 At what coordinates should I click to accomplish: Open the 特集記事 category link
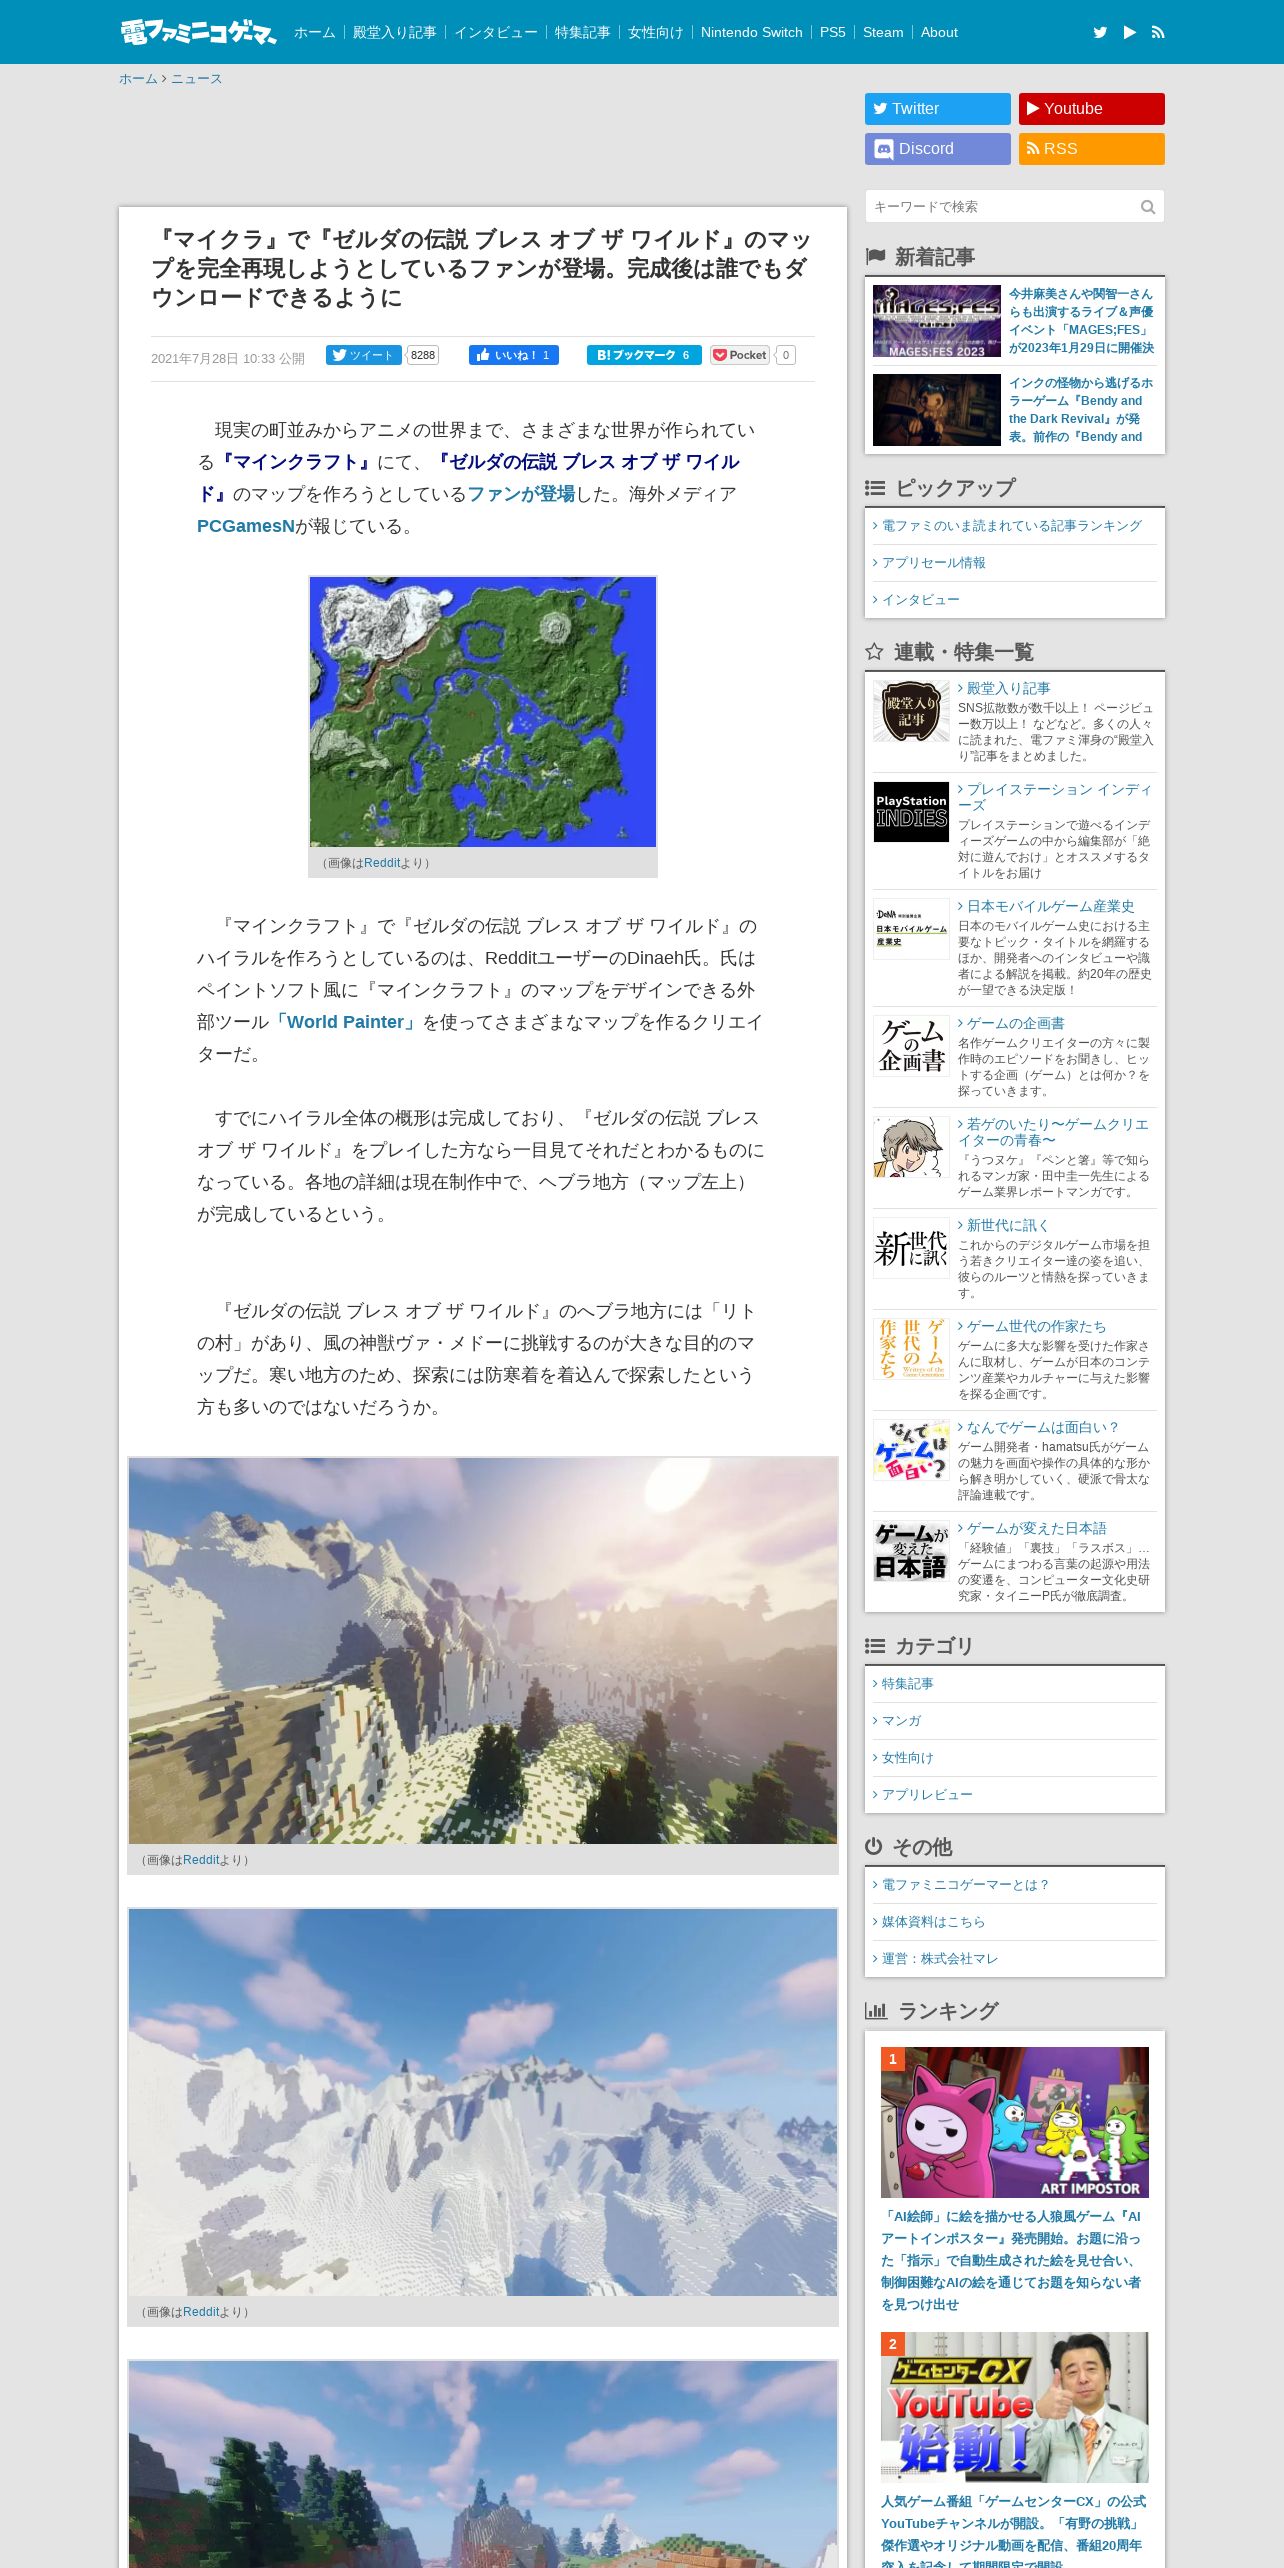(x=907, y=1684)
